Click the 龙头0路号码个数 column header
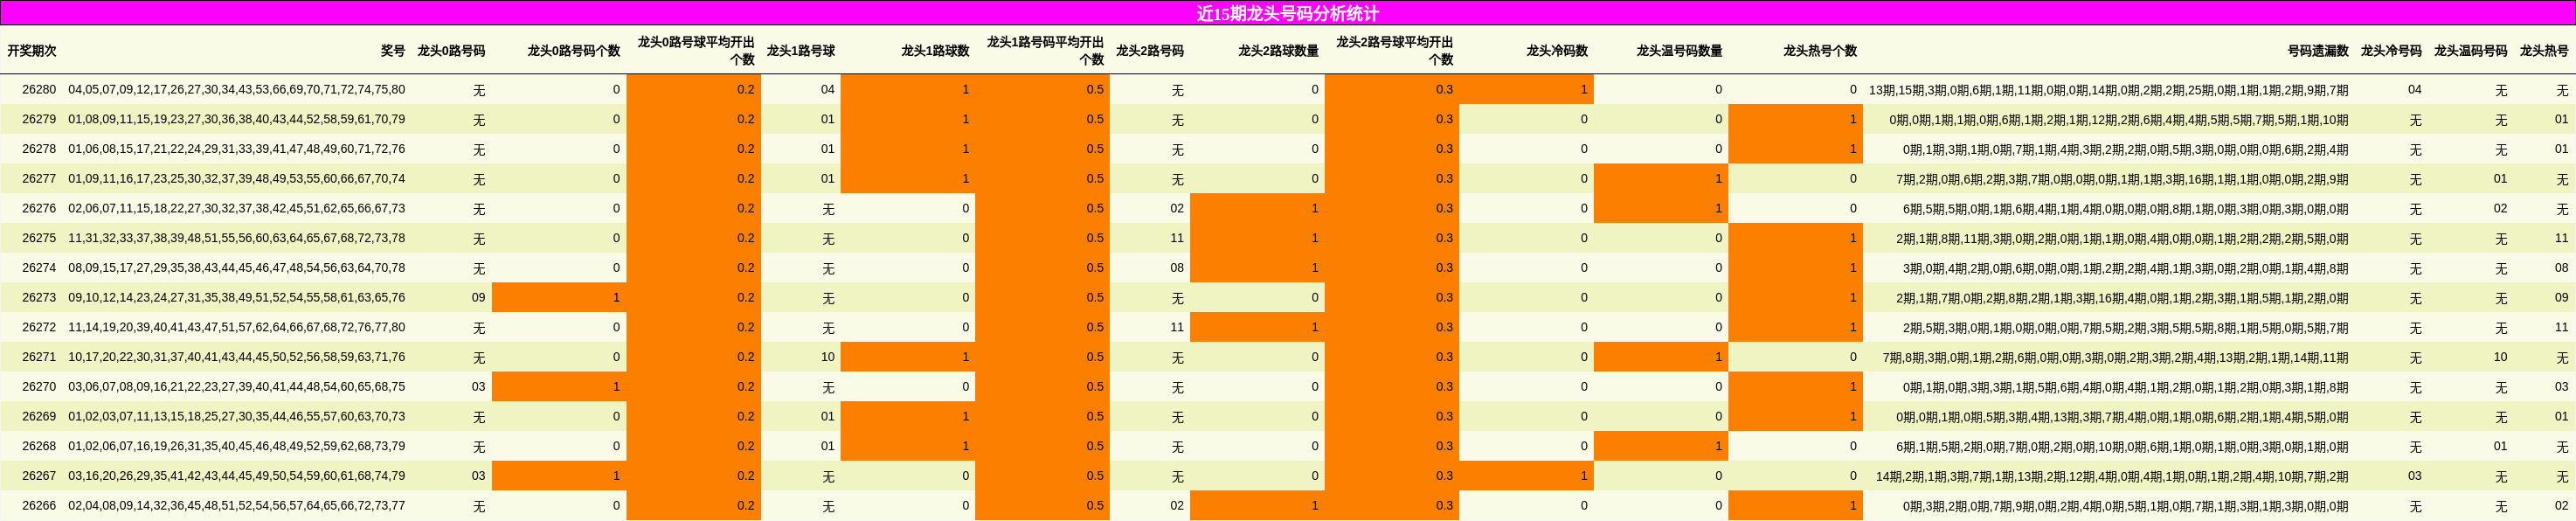Image resolution: width=2576 pixels, height=521 pixels. click(x=574, y=51)
